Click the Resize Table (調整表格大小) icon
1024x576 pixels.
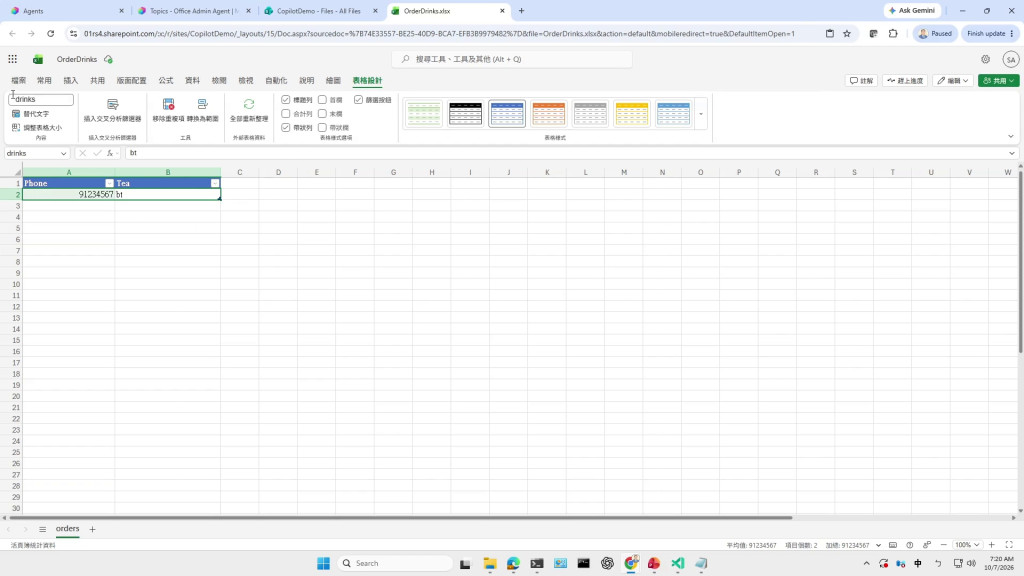tap(16, 127)
